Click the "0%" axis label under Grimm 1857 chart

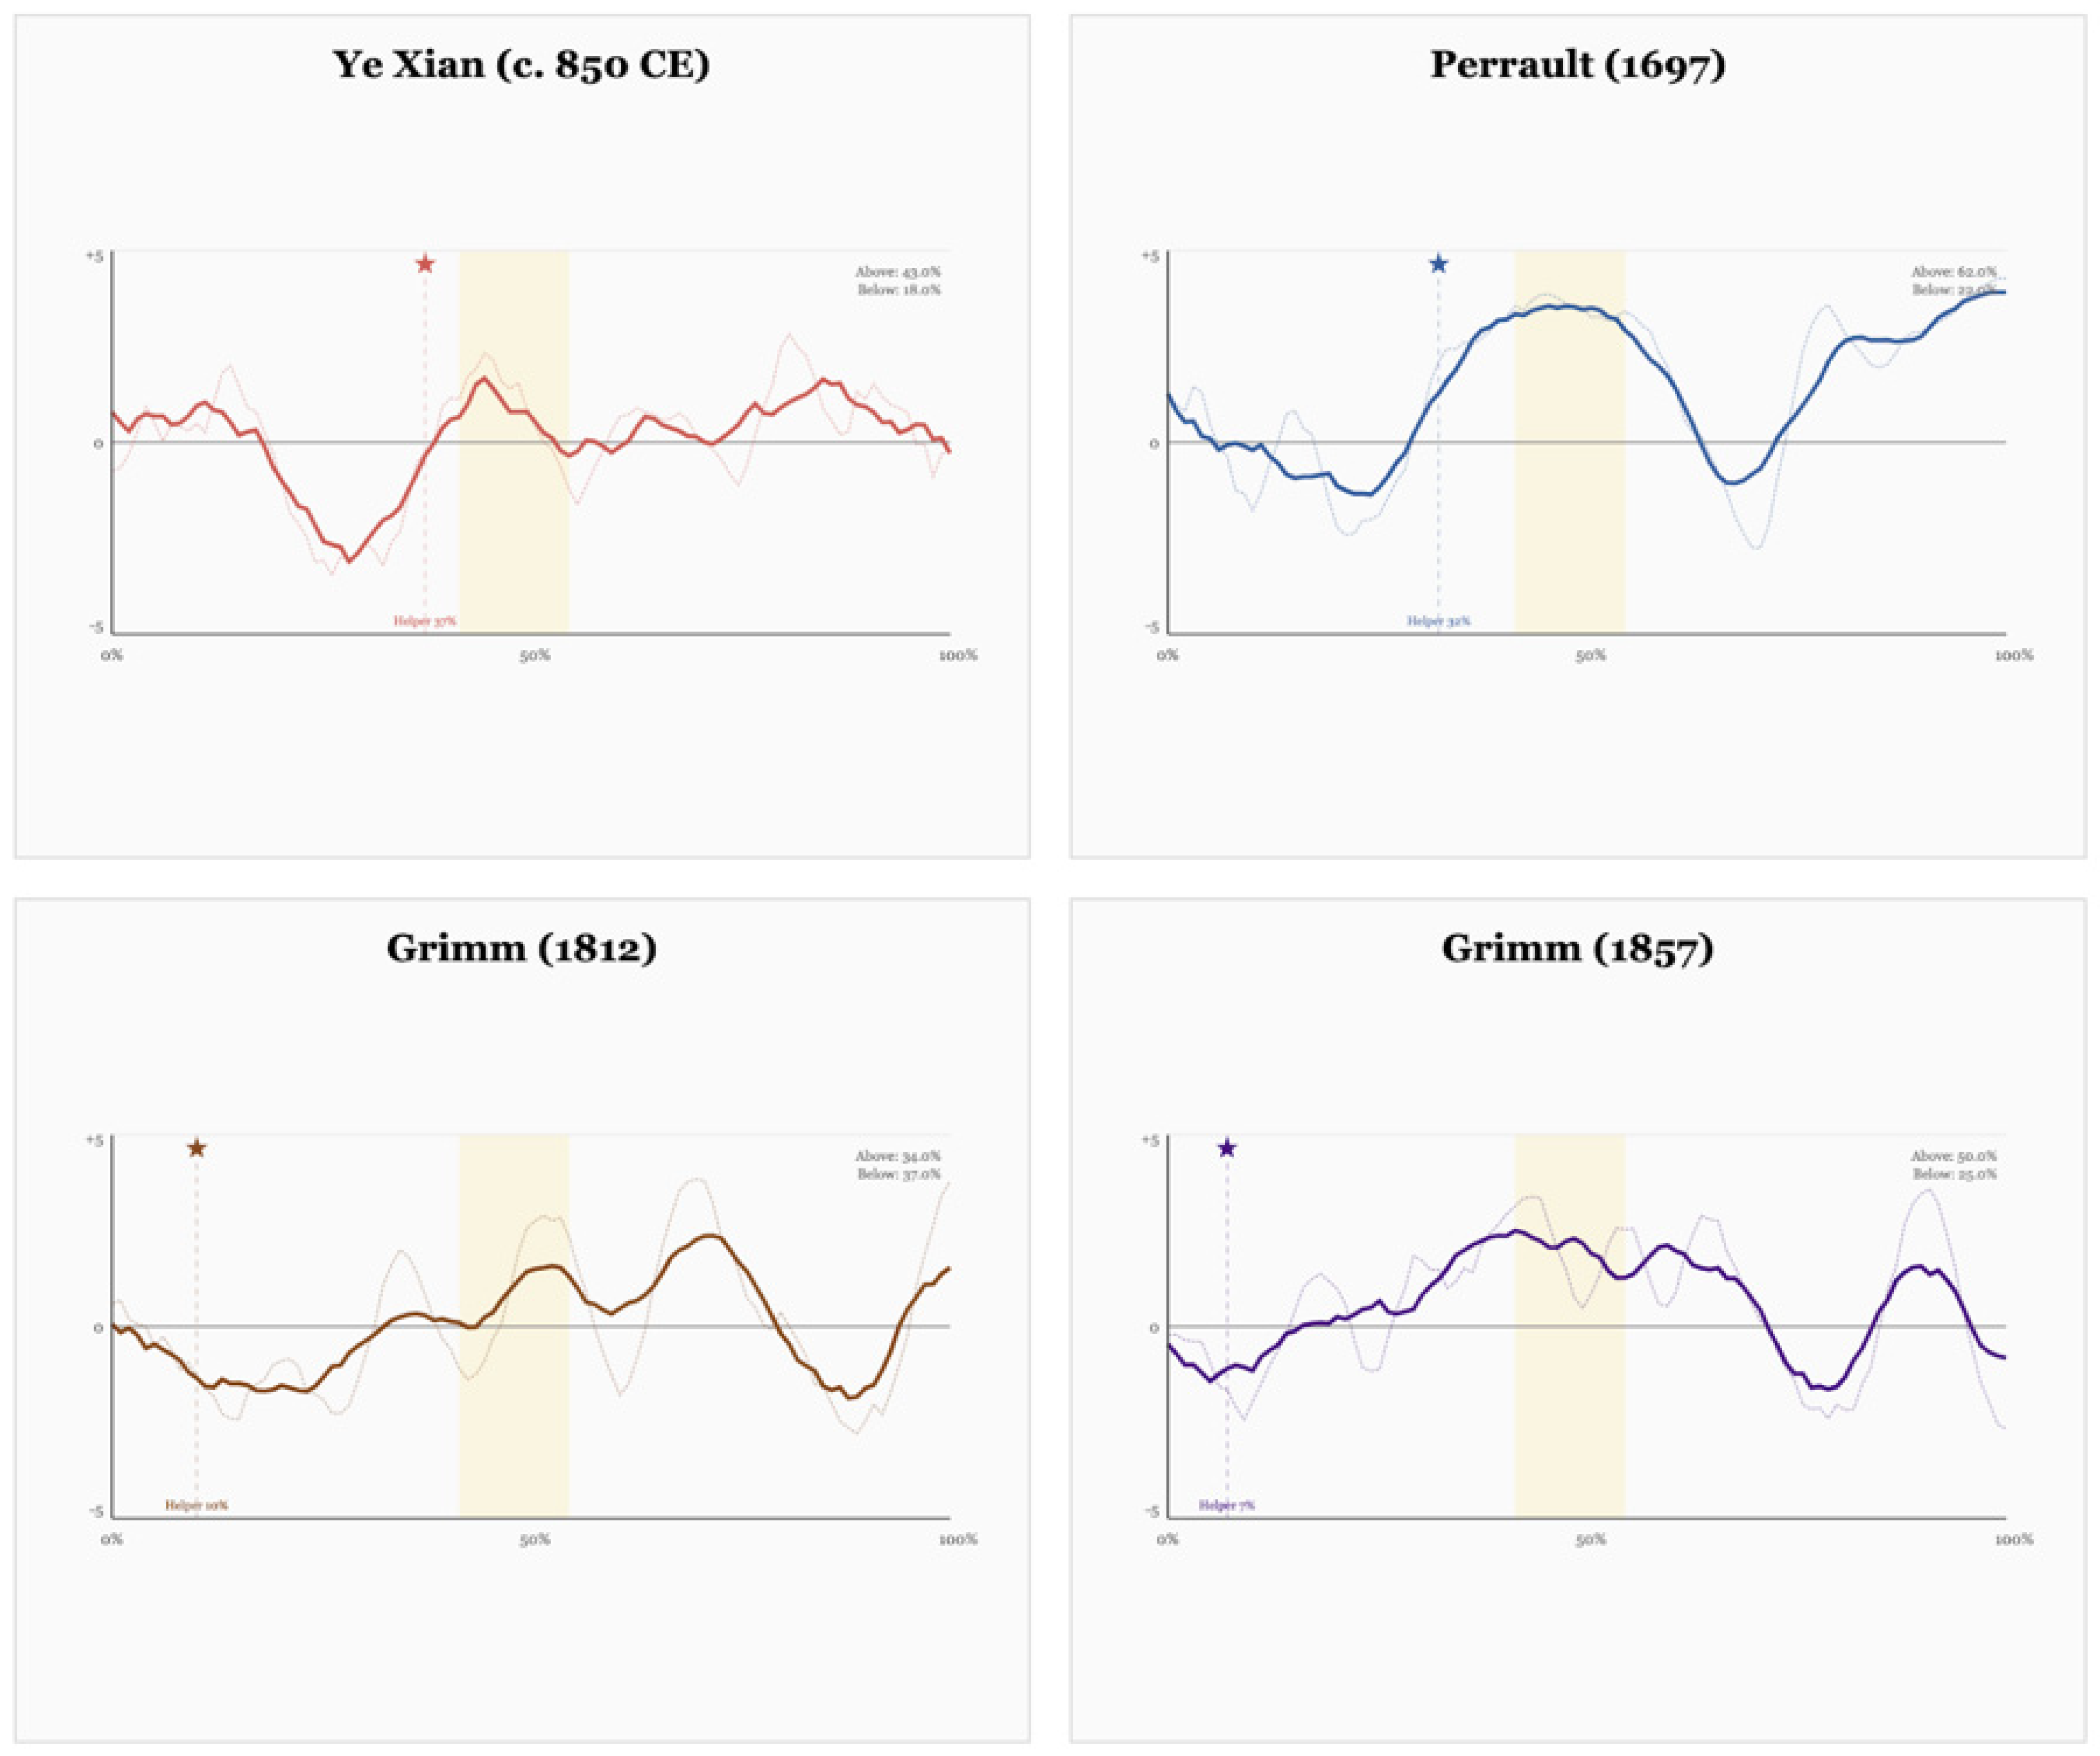(x=1167, y=1539)
